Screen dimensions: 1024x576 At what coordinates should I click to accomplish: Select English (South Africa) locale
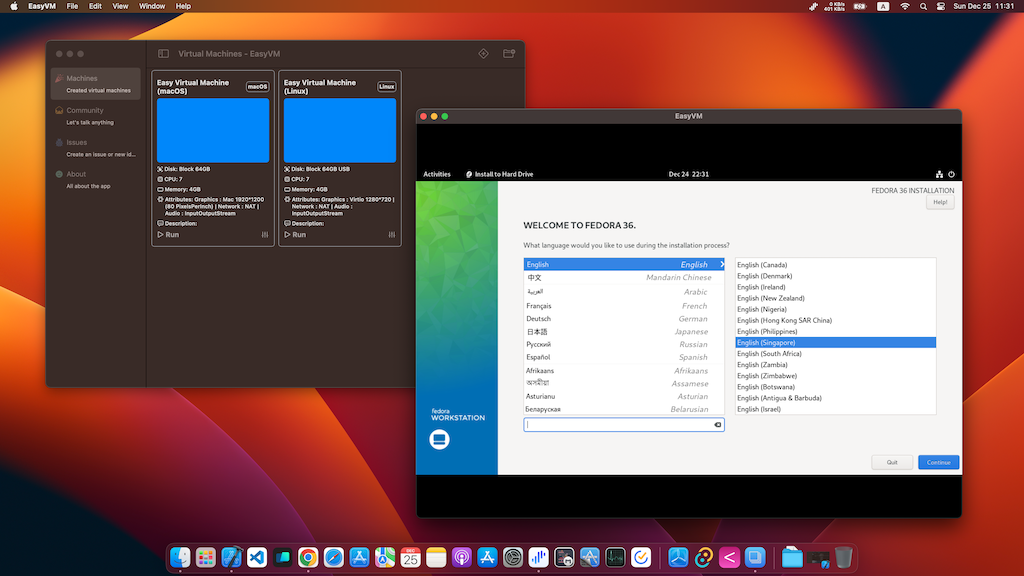(835, 354)
